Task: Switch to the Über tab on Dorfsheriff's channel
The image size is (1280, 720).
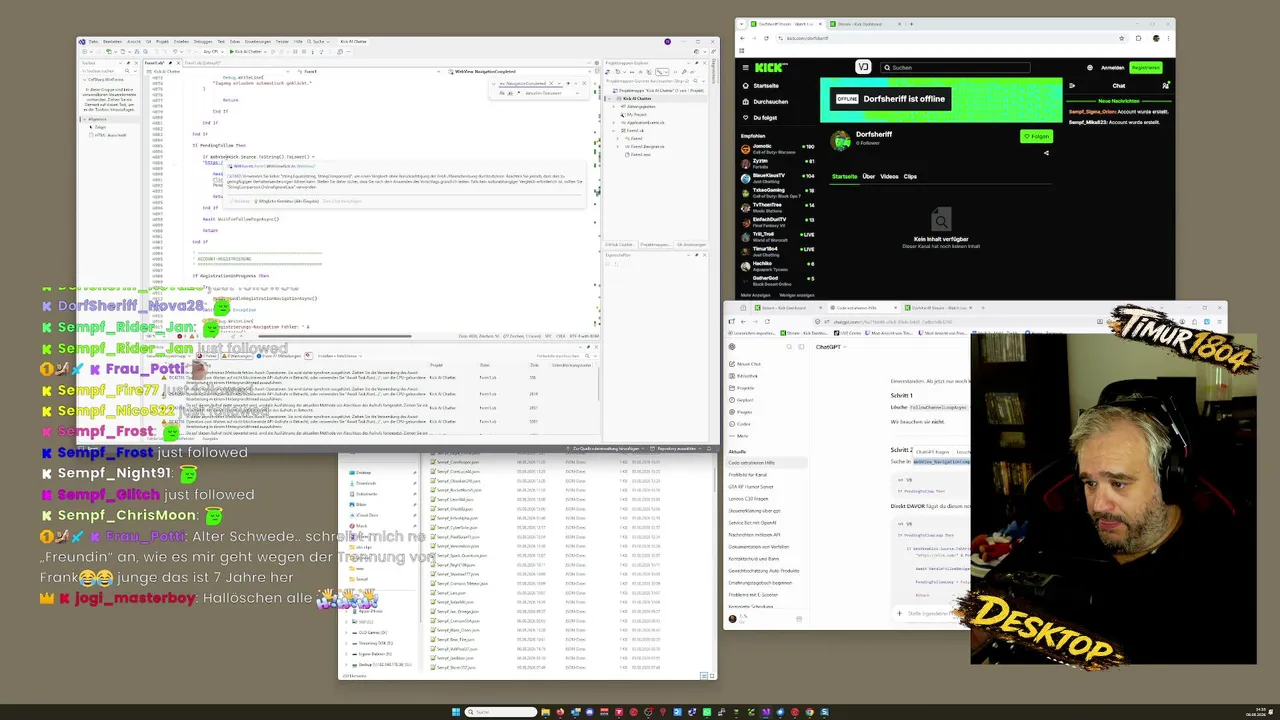Action: (869, 176)
